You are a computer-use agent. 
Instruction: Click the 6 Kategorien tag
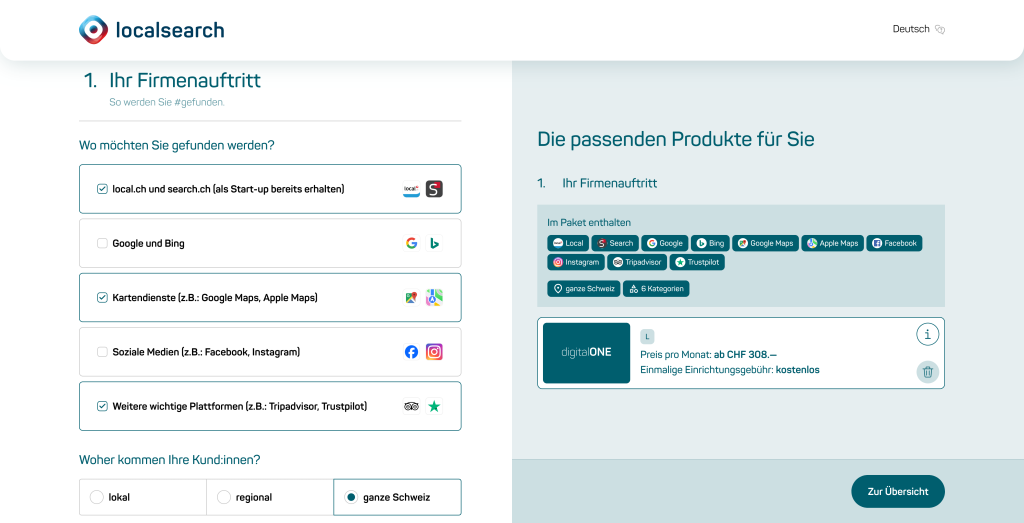click(x=656, y=289)
